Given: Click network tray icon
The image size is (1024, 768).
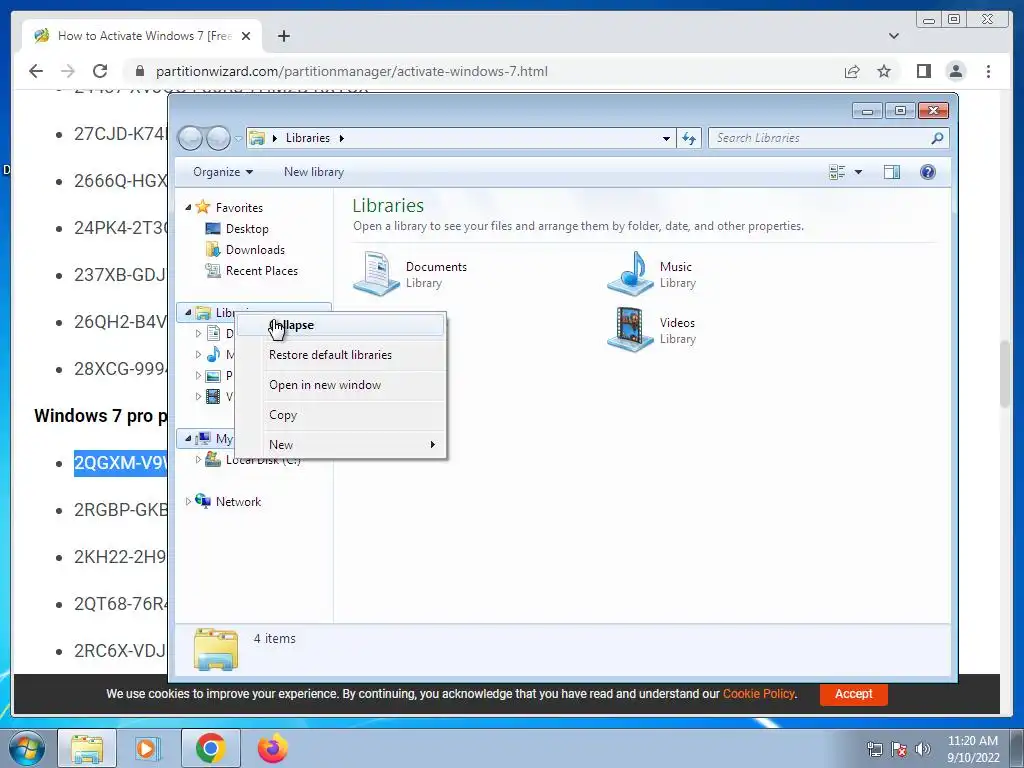Looking at the screenshot, I should point(874,749).
